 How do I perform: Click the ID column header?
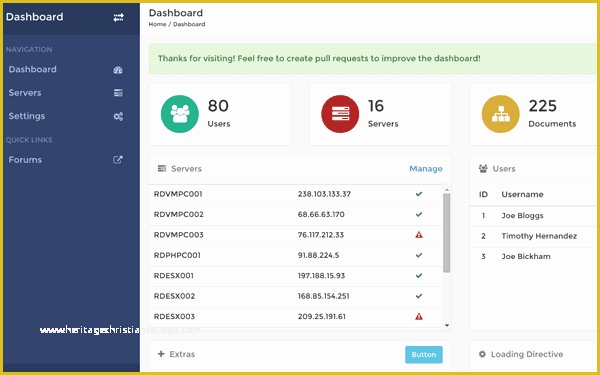click(x=483, y=194)
